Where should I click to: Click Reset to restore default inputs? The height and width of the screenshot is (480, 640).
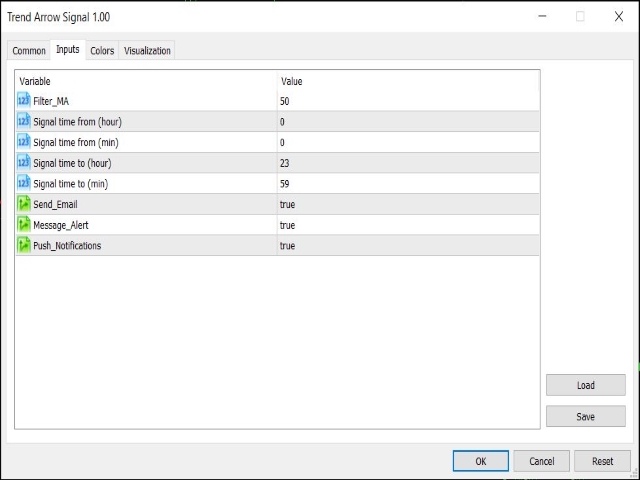tap(602, 461)
